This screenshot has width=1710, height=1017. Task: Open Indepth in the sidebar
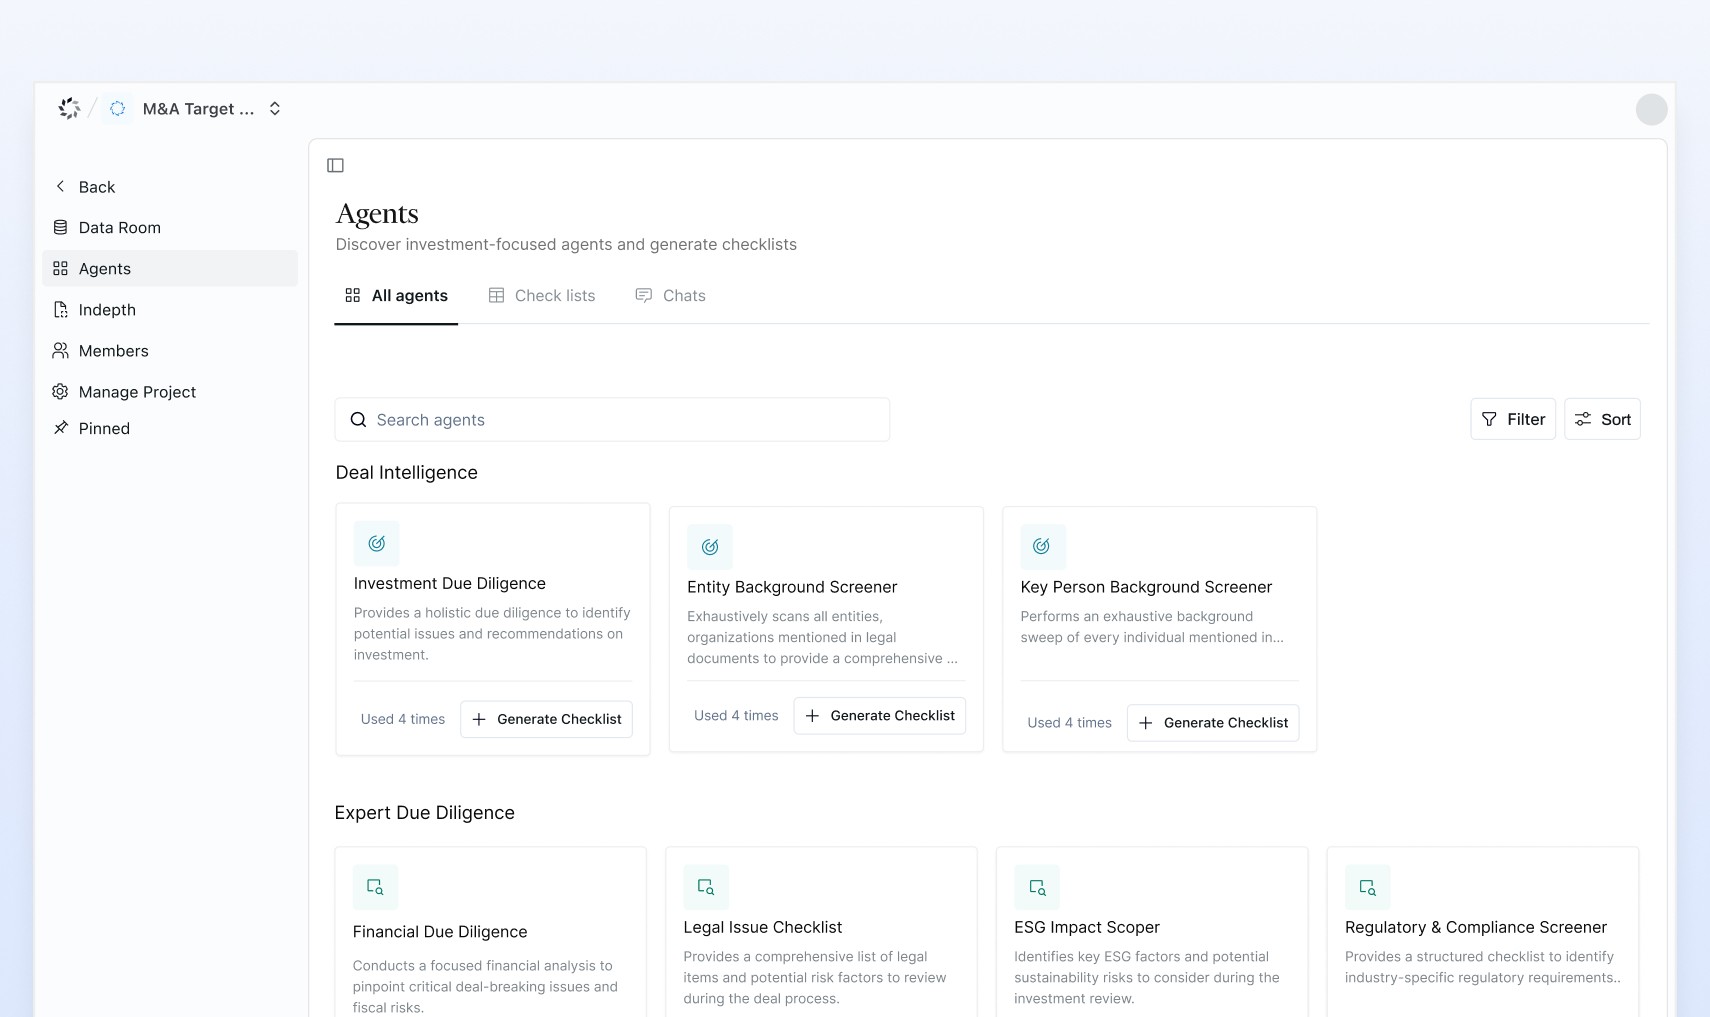[x=170, y=310]
